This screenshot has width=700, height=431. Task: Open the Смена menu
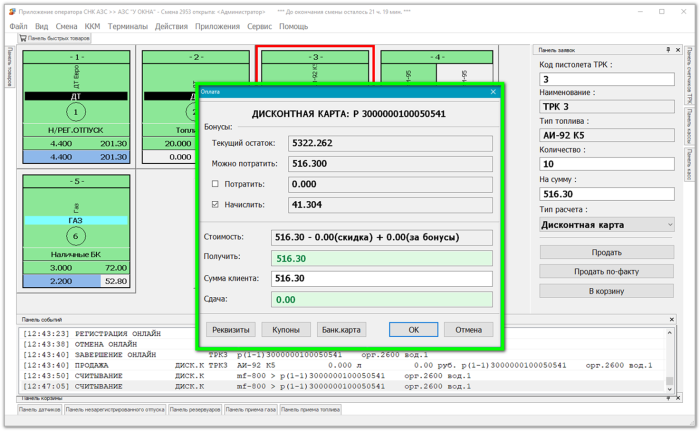tap(66, 26)
